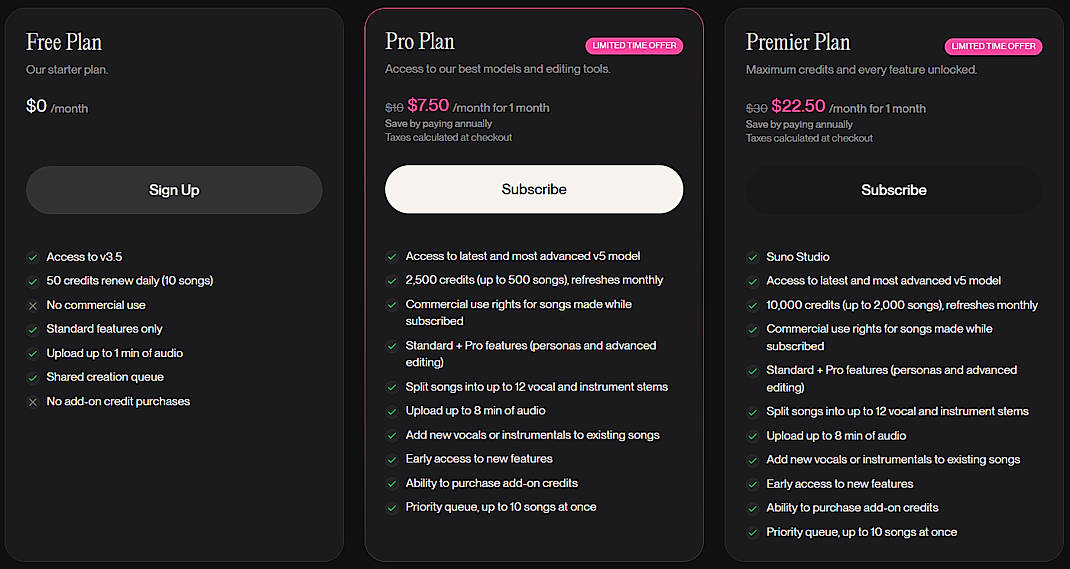
Task: Click the Premier Plan $22.50 discounted price
Action: [798, 106]
